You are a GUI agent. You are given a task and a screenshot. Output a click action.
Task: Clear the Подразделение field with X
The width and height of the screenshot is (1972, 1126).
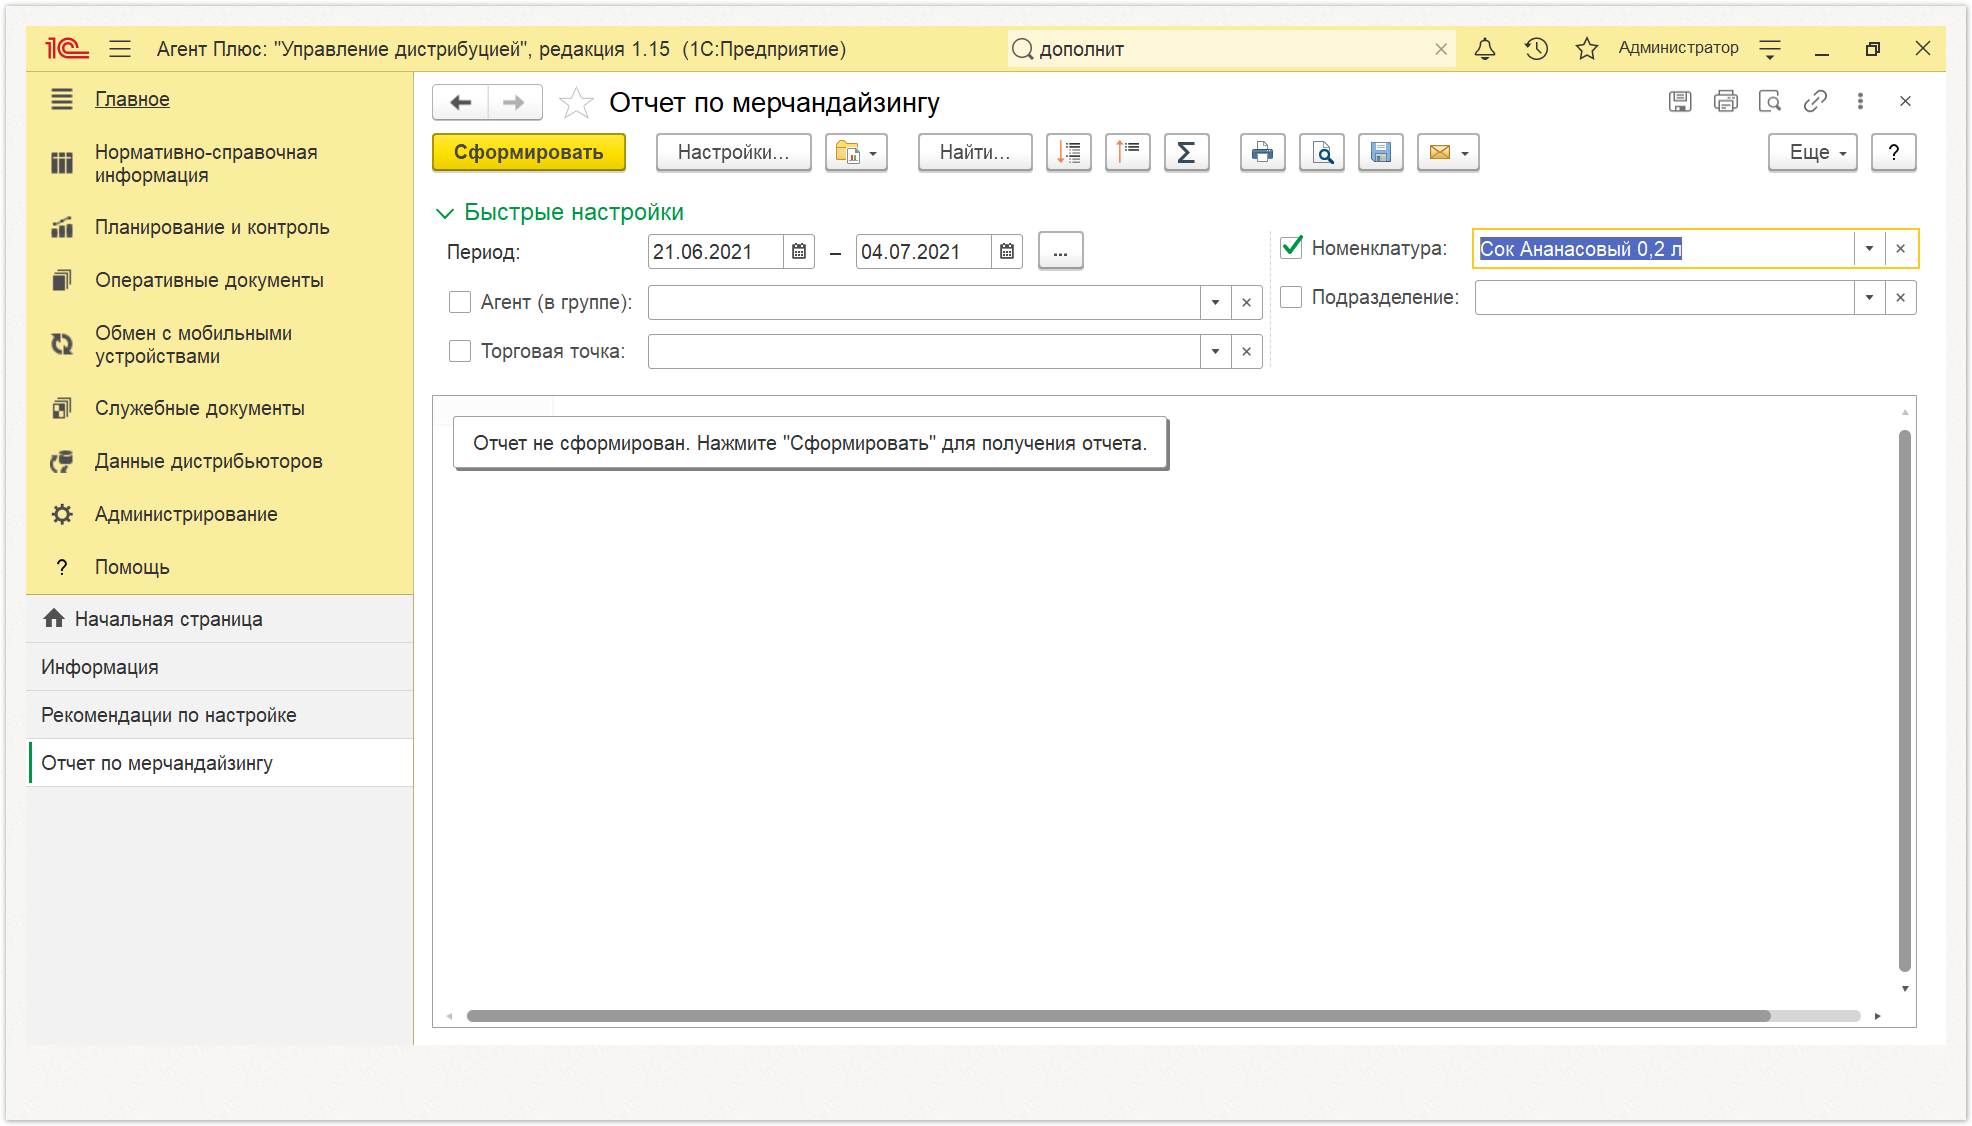(x=1901, y=297)
